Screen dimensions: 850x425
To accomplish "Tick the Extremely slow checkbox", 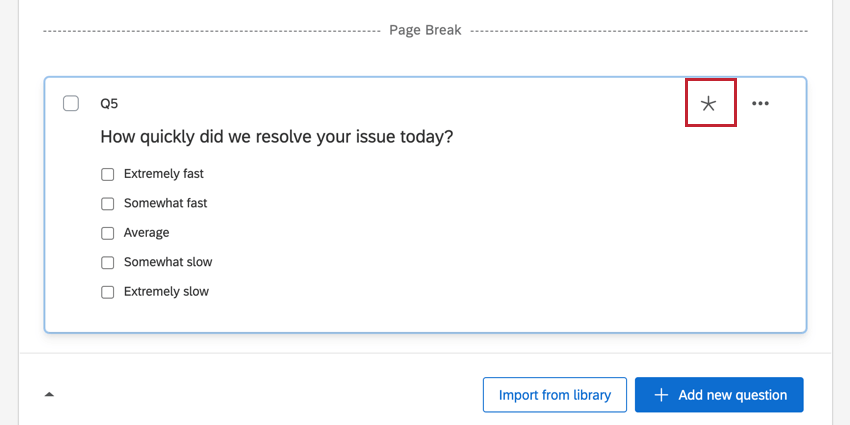I will point(108,292).
